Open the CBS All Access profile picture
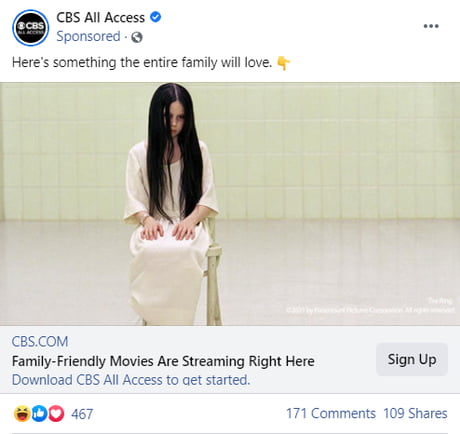Image resolution: width=460 pixels, height=434 pixels. click(31, 28)
